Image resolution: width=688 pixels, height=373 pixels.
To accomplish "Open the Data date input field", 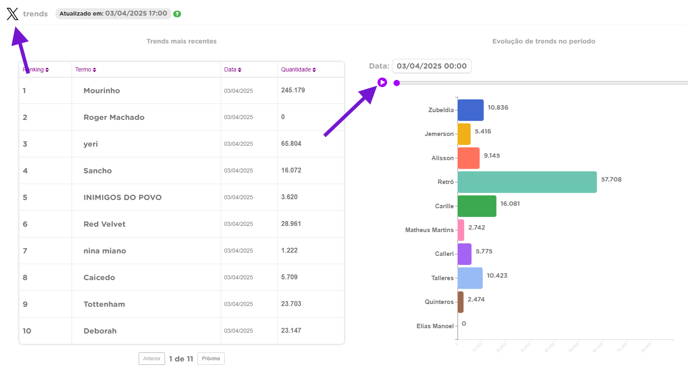I will click(x=431, y=66).
